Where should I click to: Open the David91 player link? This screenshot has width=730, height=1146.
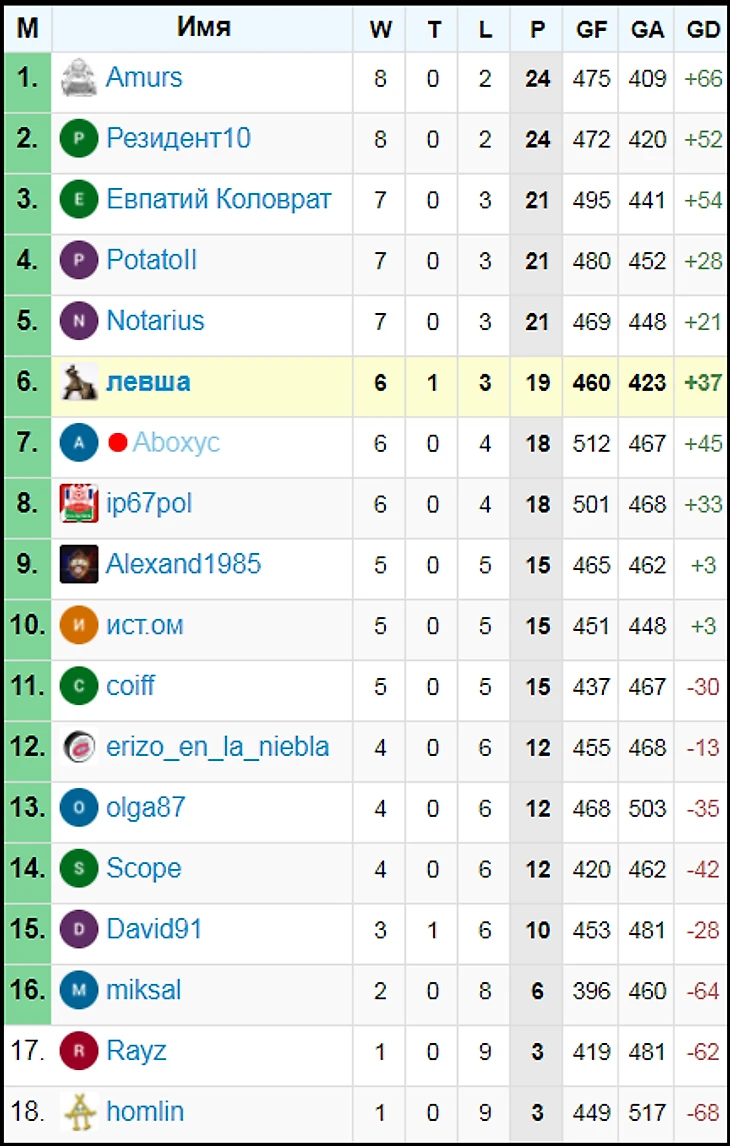click(x=154, y=929)
